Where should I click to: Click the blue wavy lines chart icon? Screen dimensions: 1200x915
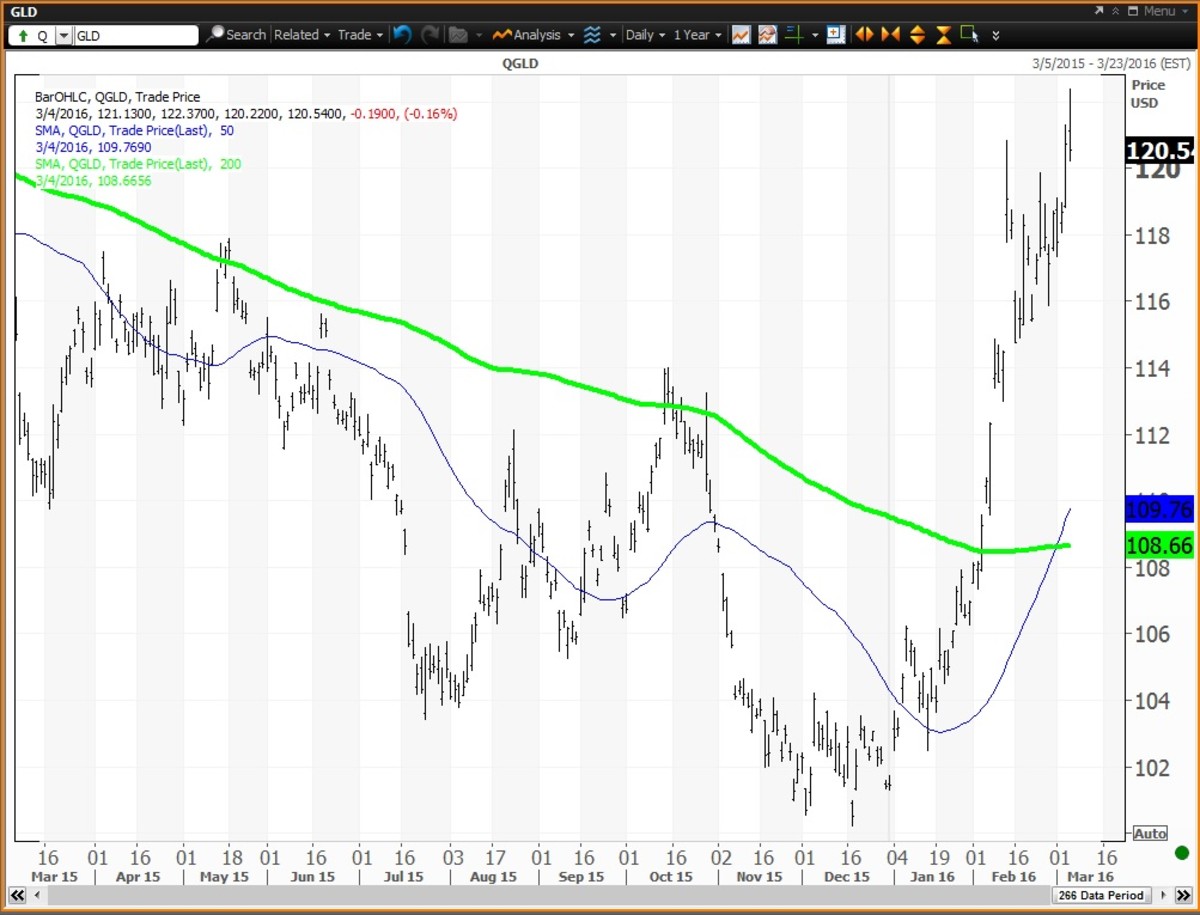coord(593,35)
